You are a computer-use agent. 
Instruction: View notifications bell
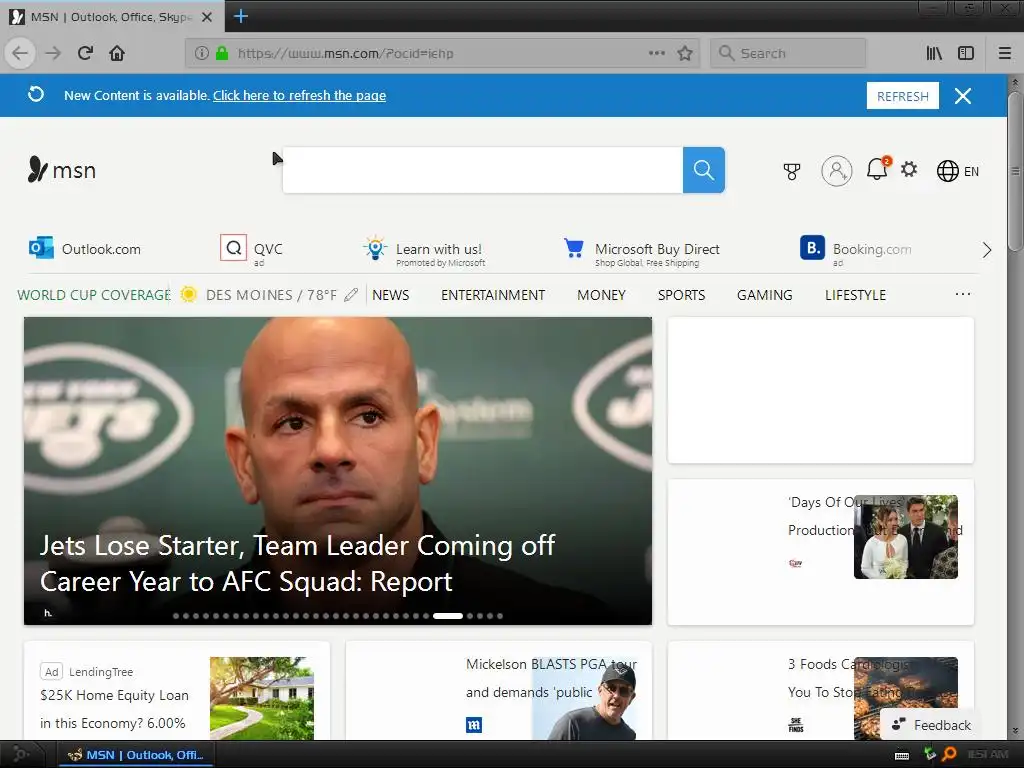click(x=877, y=169)
